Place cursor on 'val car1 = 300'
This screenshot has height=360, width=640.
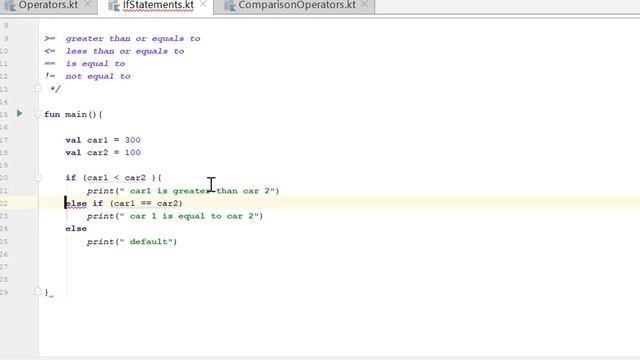coord(103,140)
